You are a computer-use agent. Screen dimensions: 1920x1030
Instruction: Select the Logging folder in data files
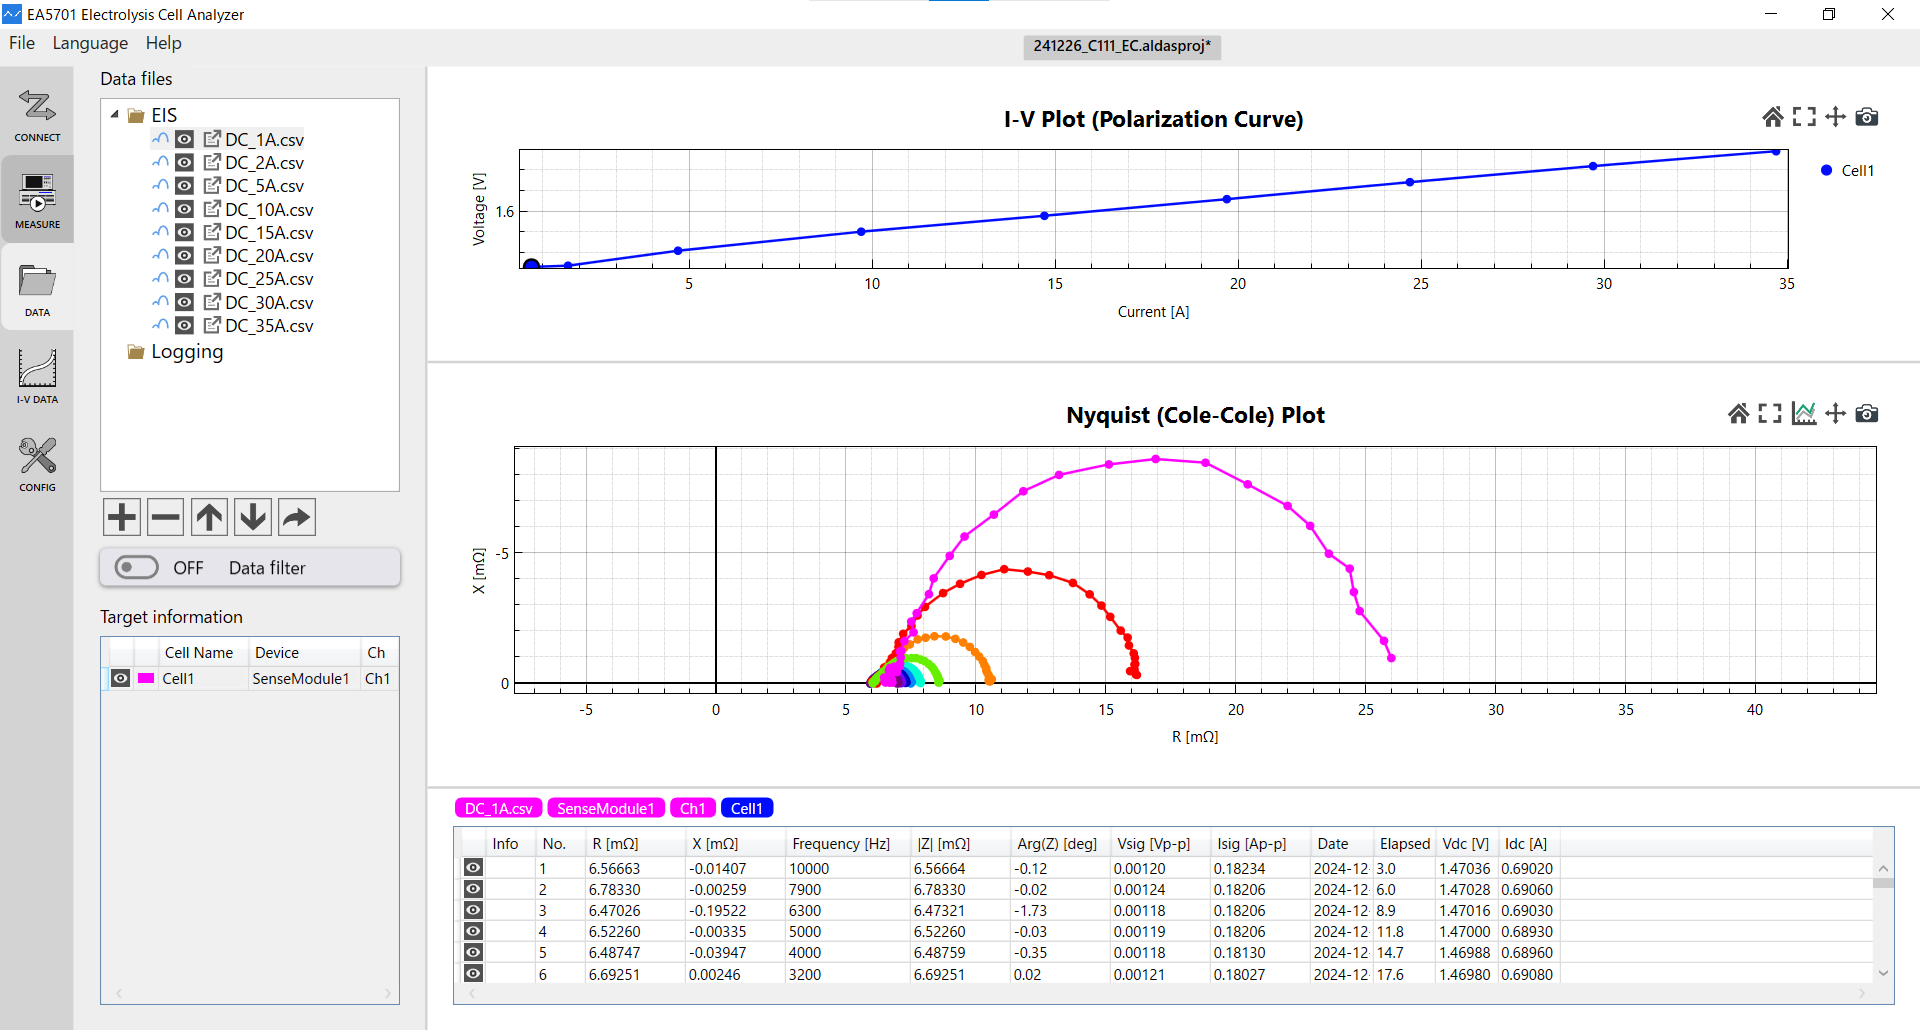(187, 352)
